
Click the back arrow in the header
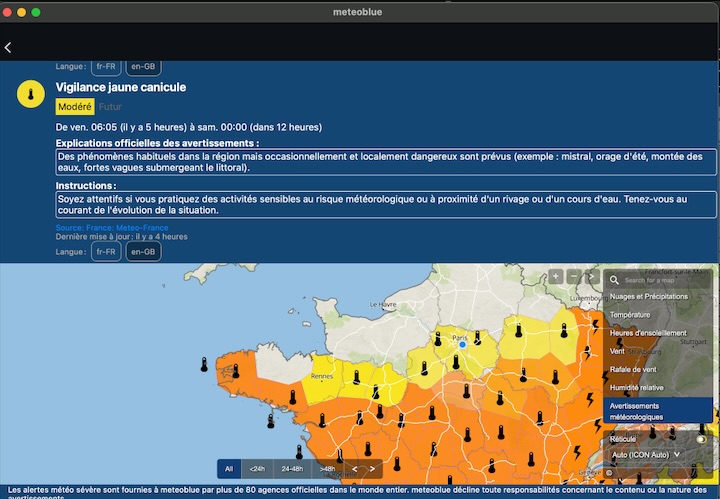pyautogui.click(x=9, y=48)
